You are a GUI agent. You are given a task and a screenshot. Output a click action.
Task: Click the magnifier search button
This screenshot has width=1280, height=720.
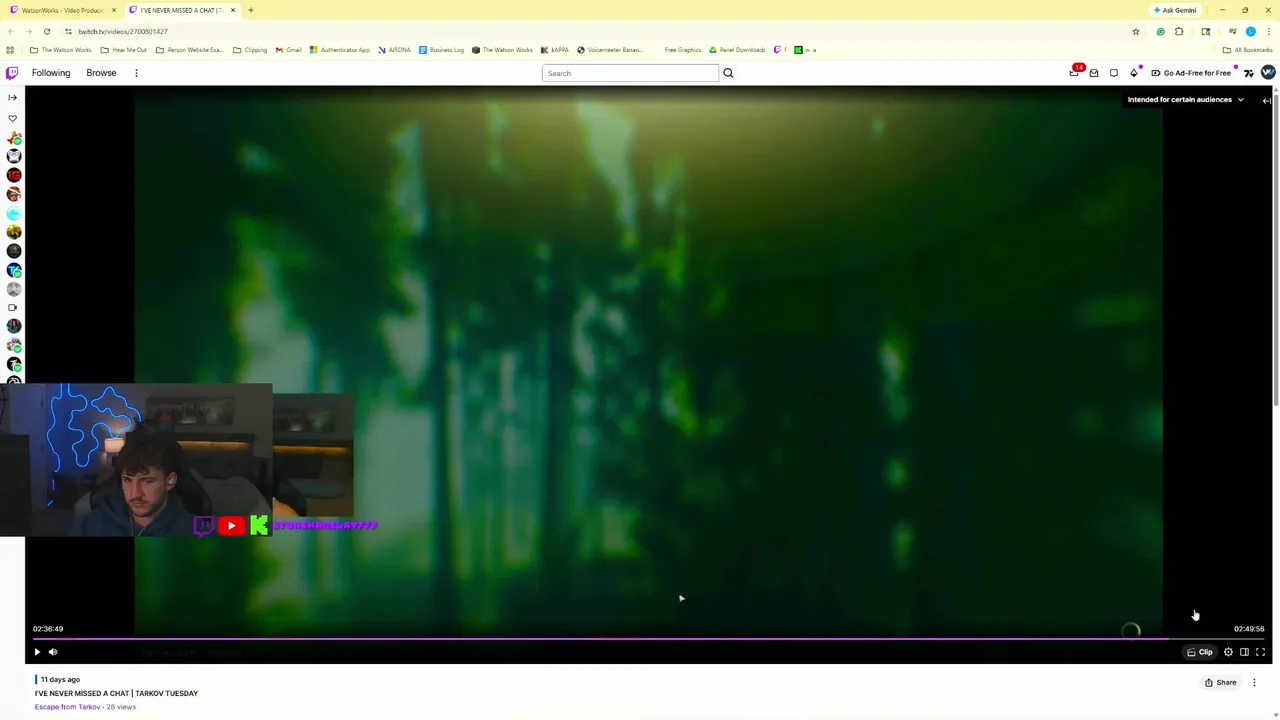728,73
